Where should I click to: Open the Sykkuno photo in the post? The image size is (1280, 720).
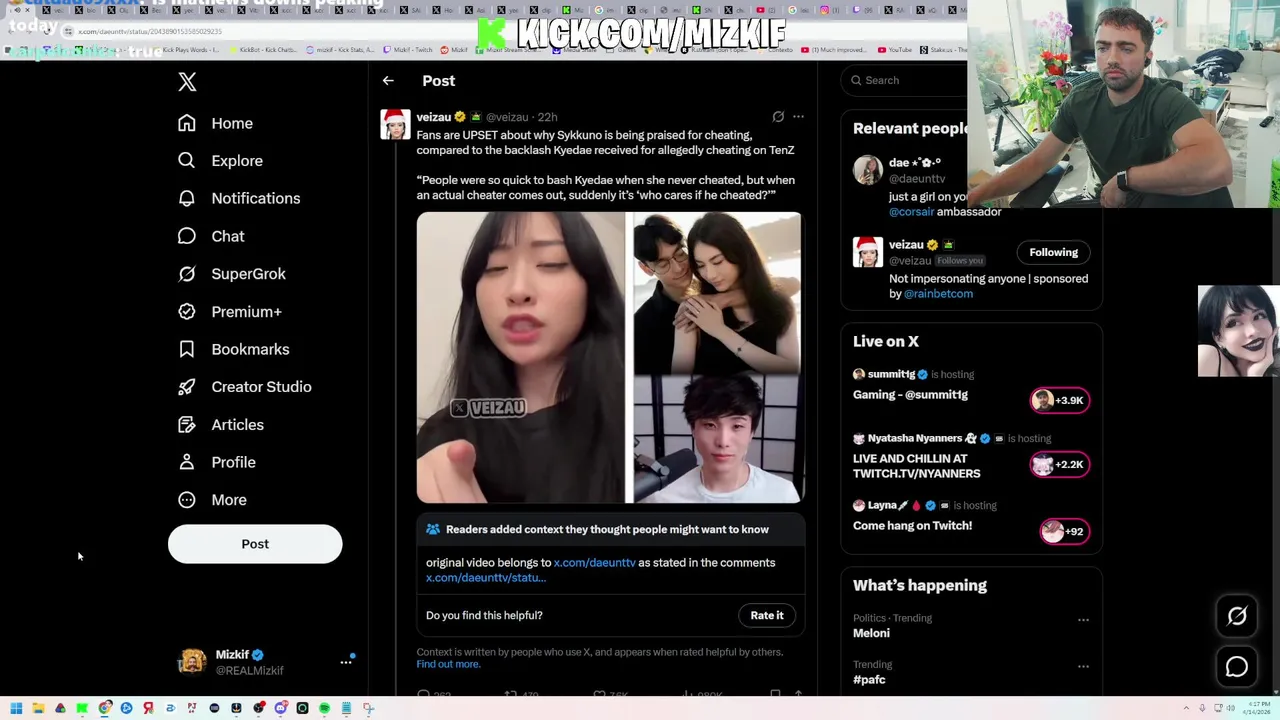[717, 440]
